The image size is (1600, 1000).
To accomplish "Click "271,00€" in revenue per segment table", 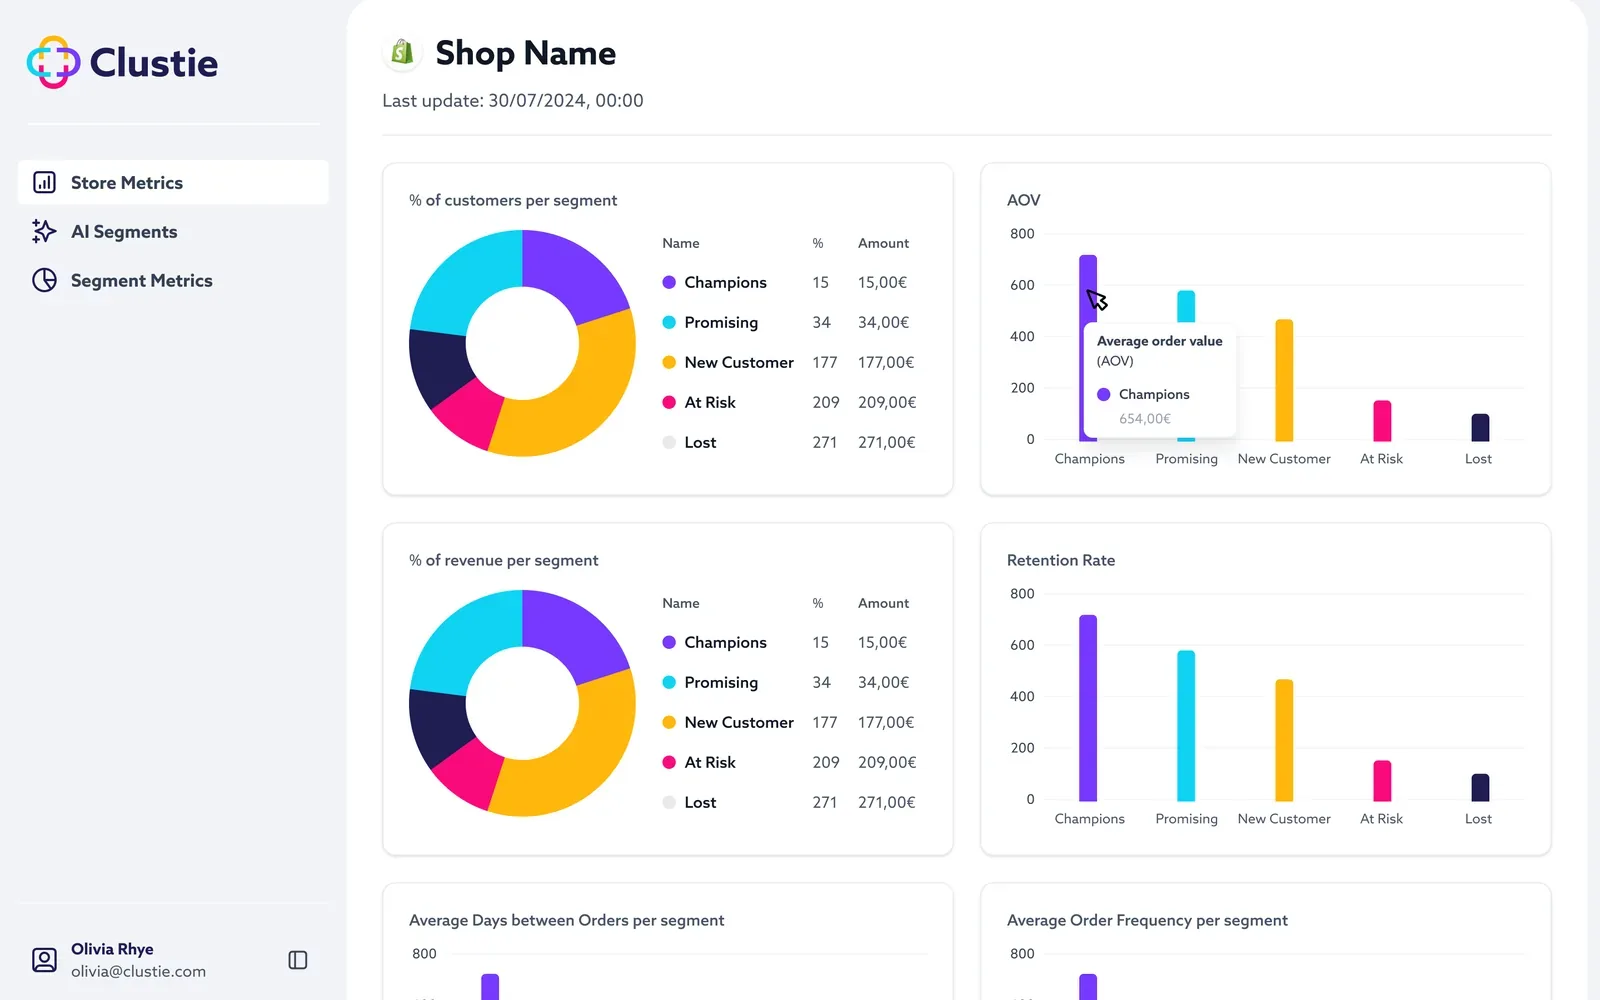I will coord(887,802).
